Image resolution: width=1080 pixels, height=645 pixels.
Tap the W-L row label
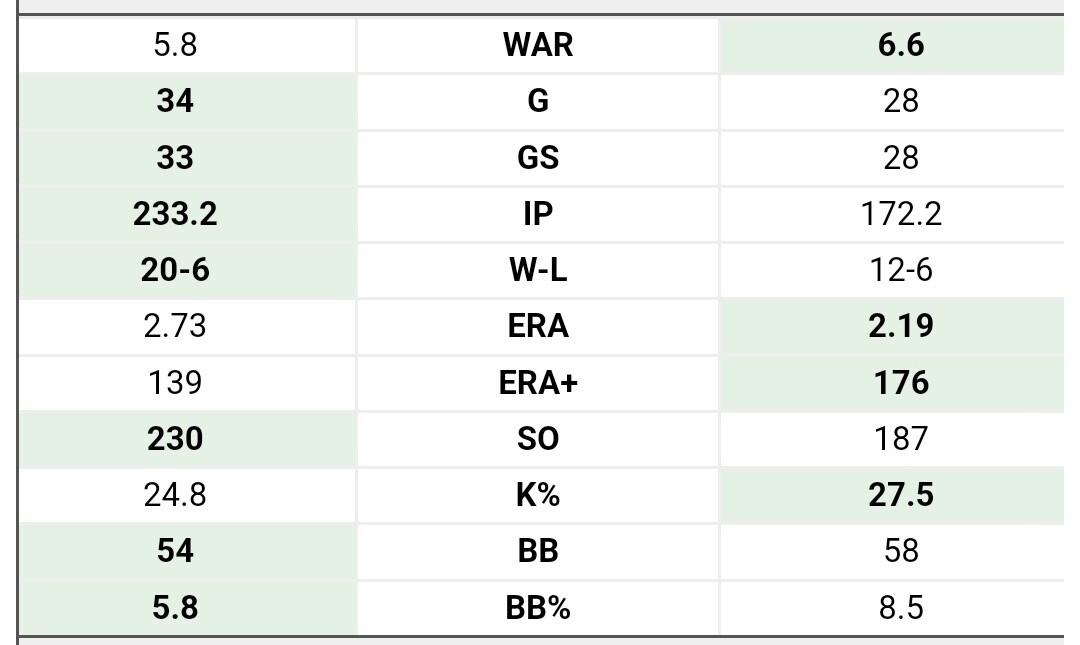pyautogui.click(x=538, y=270)
